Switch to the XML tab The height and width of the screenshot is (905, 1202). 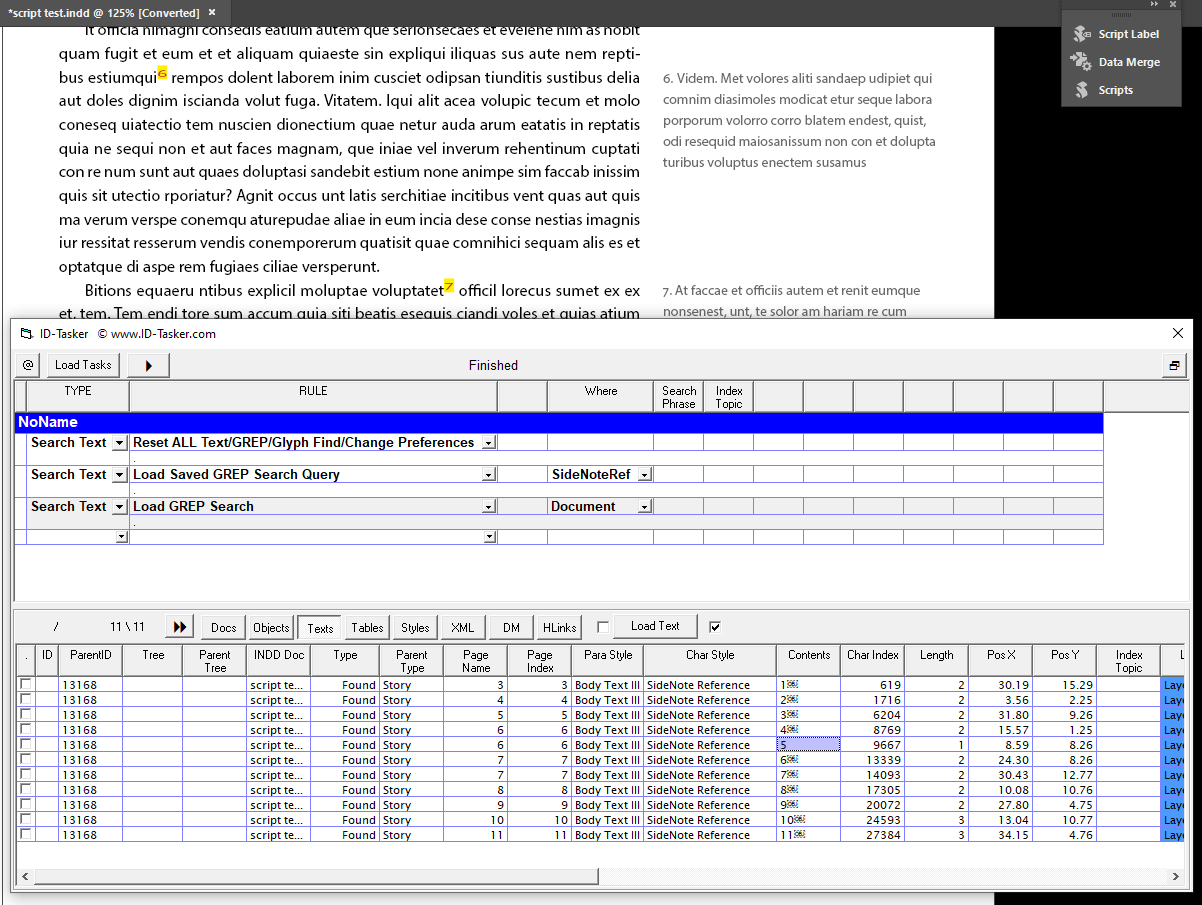click(x=462, y=626)
